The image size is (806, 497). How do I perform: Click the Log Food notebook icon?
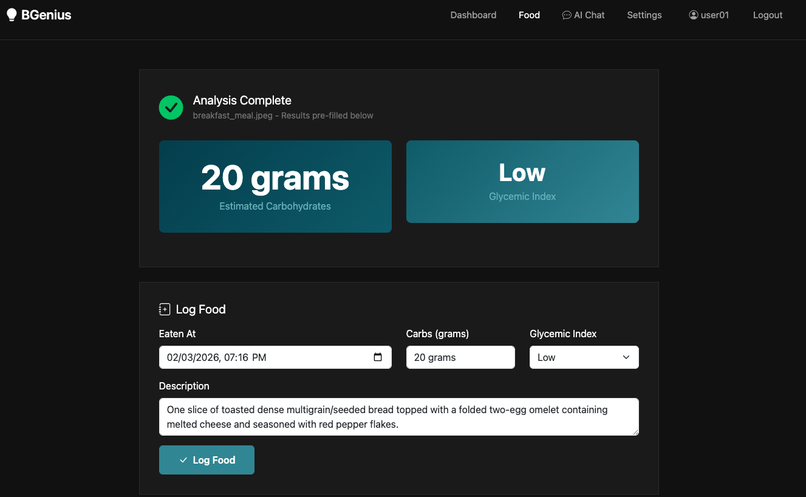pyautogui.click(x=164, y=309)
